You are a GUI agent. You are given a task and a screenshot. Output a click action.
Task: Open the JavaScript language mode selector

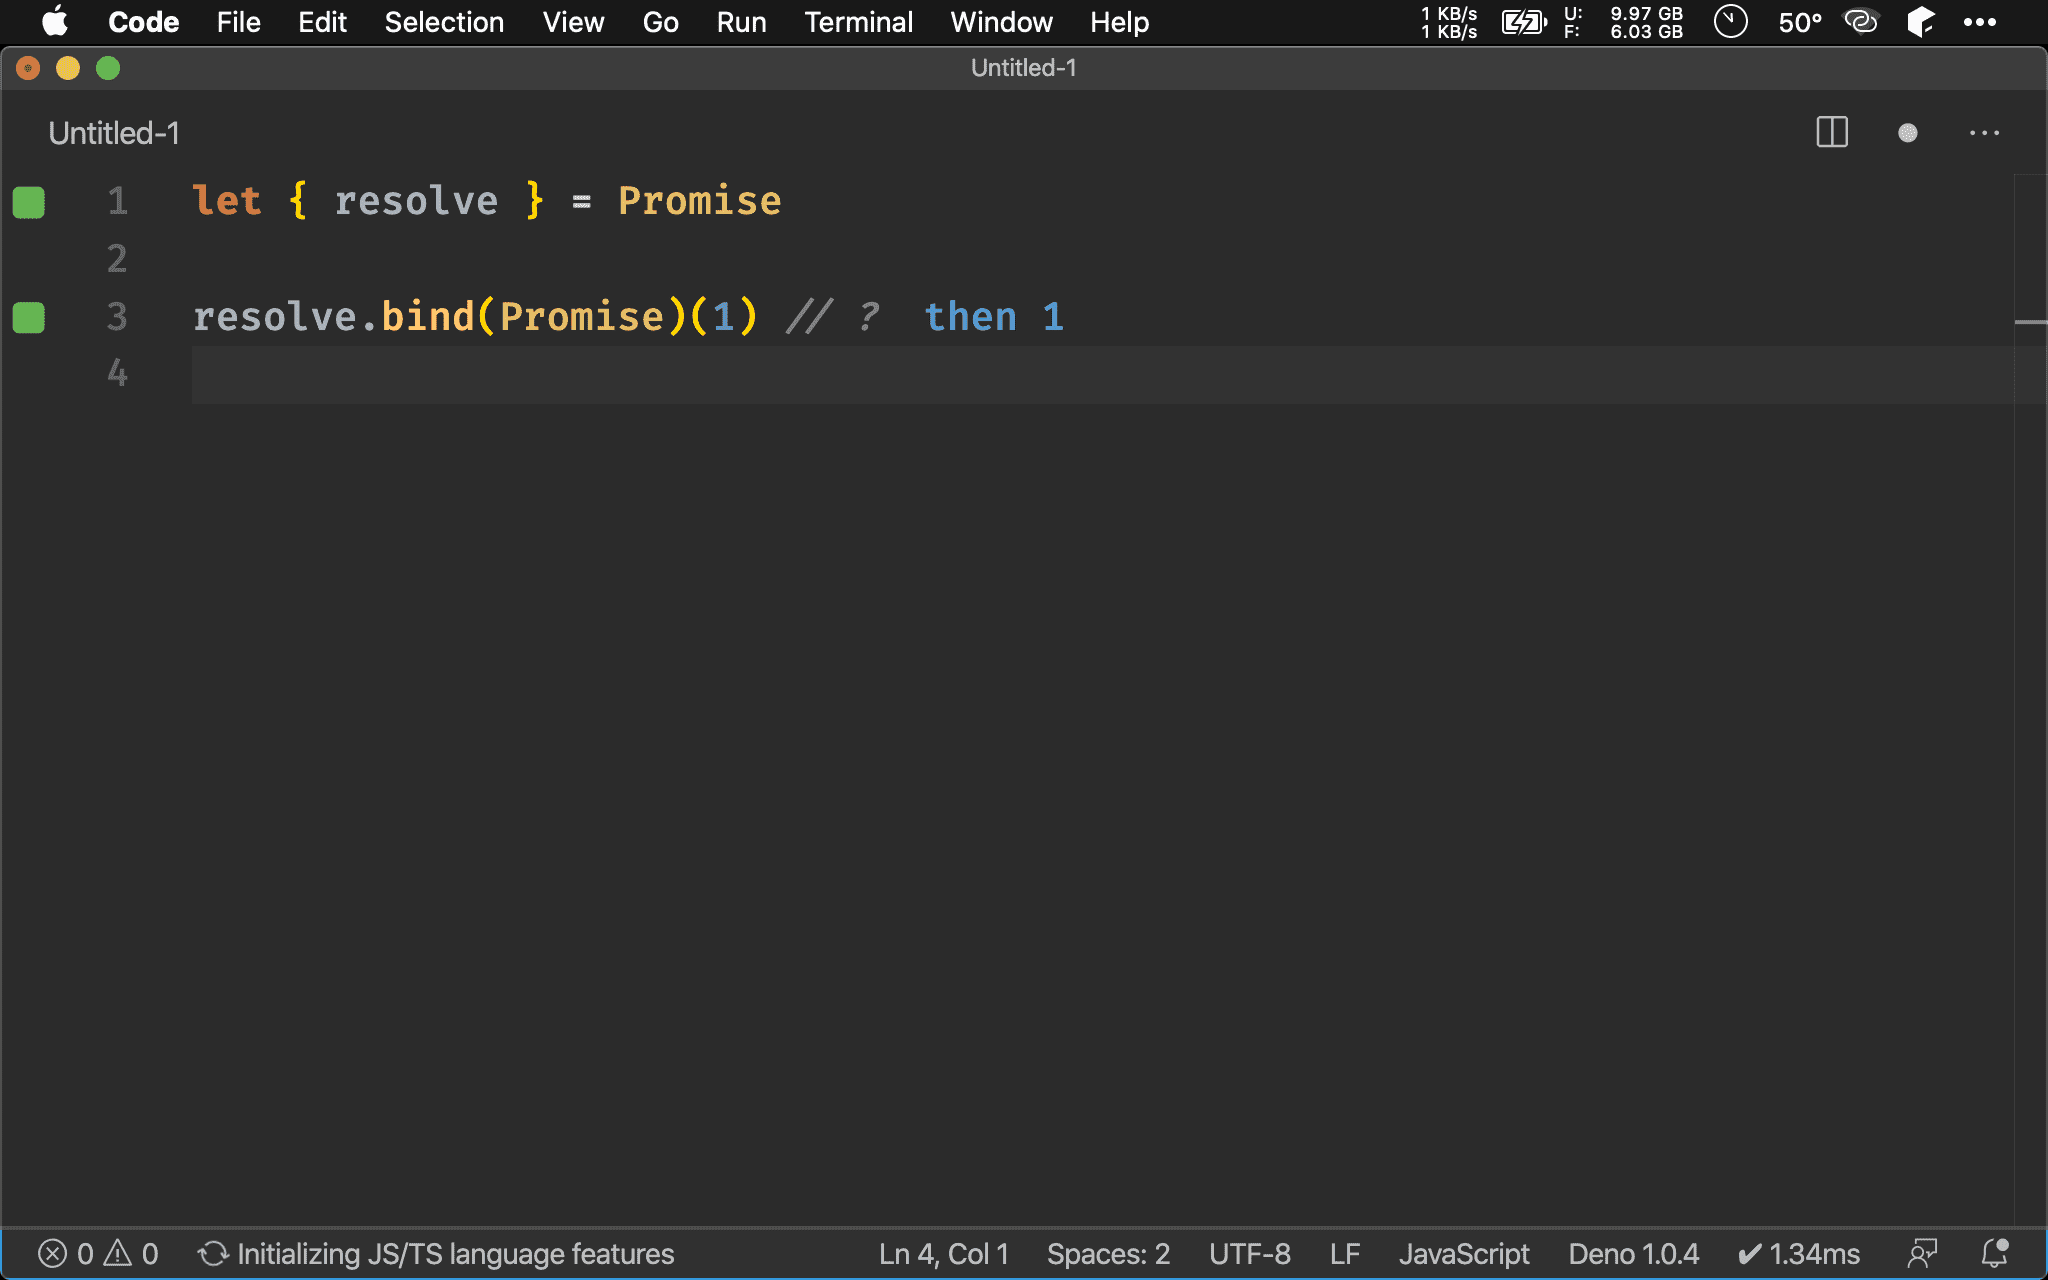pyautogui.click(x=1463, y=1254)
